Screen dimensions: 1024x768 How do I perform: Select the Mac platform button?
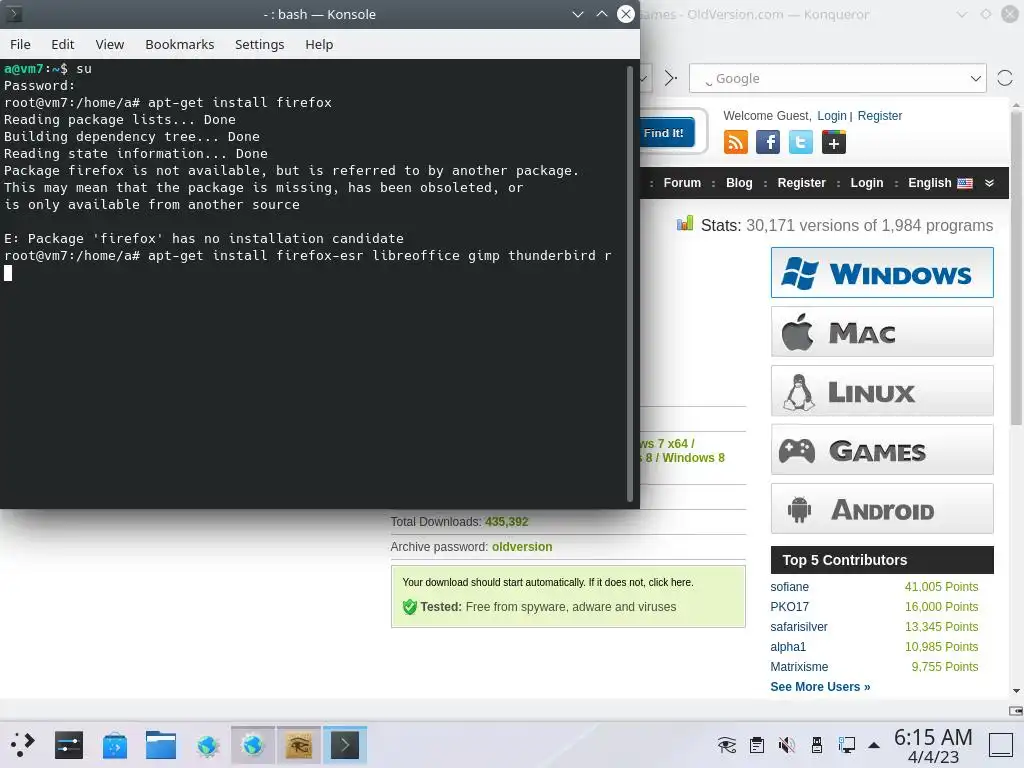pos(882,332)
